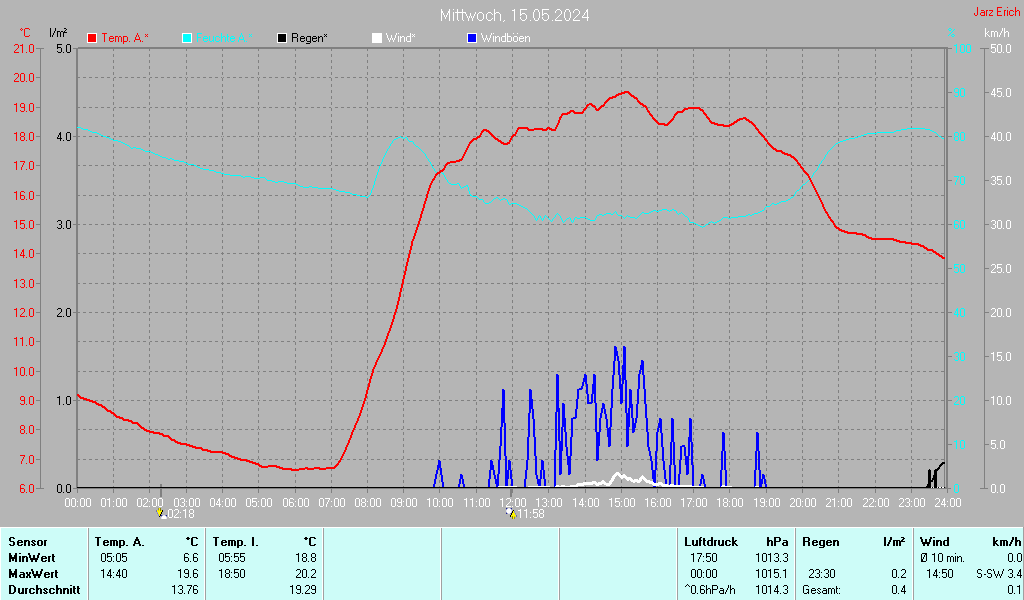Click the Regen legend label
1024x600 pixels.
(309, 38)
